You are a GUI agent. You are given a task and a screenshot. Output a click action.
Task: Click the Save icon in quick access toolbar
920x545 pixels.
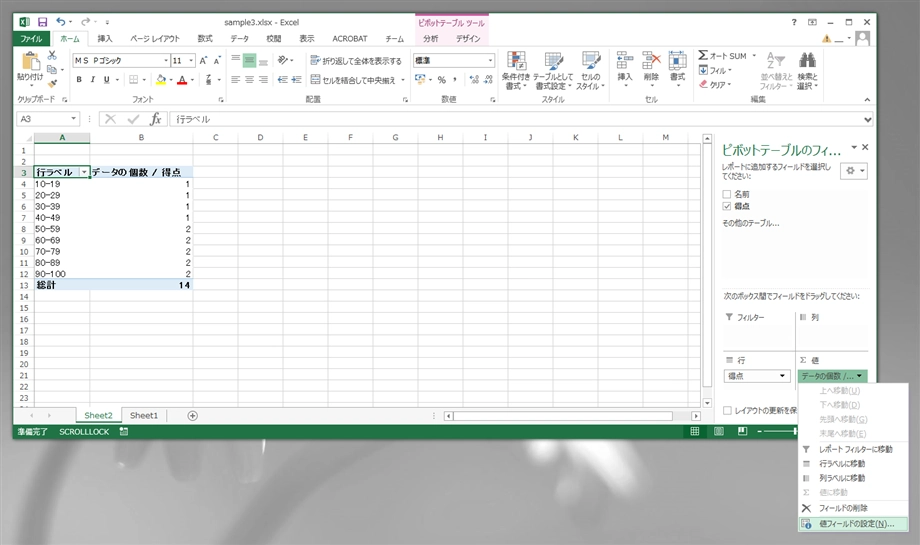[42, 22]
